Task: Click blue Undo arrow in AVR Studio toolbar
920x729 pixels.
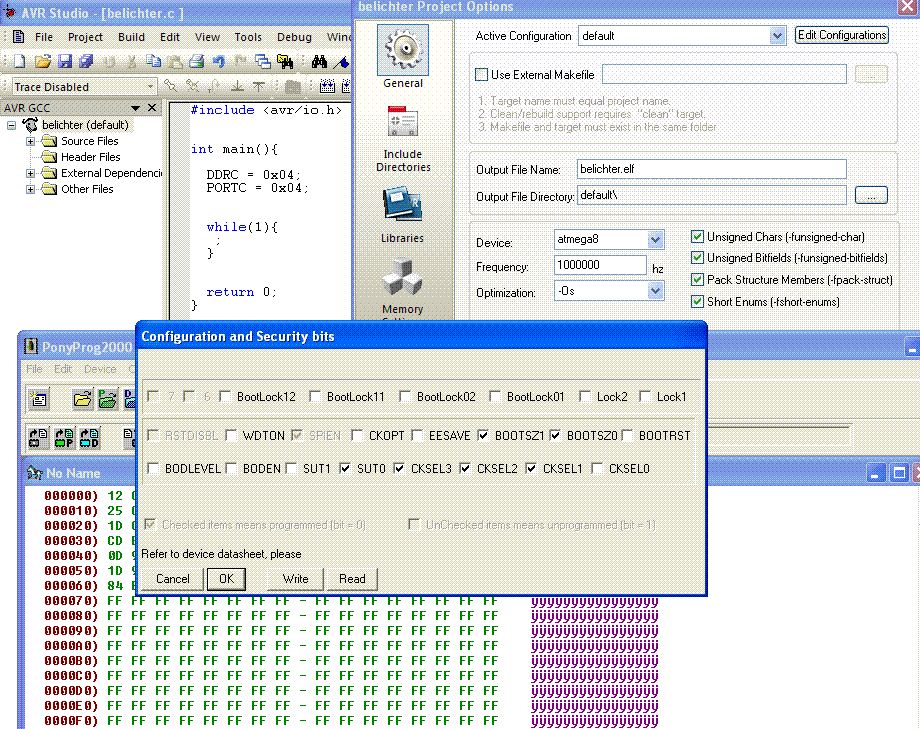Action: coord(219,61)
